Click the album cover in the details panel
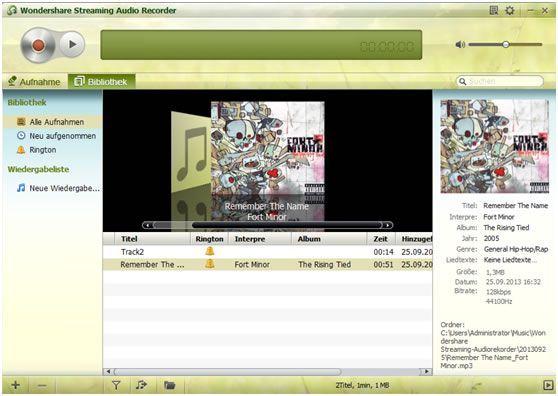558x396 pixels. pos(495,146)
